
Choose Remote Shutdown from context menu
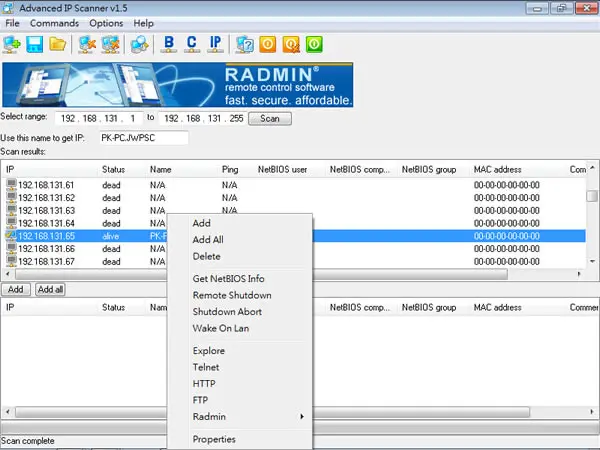(x=232, y=295)
